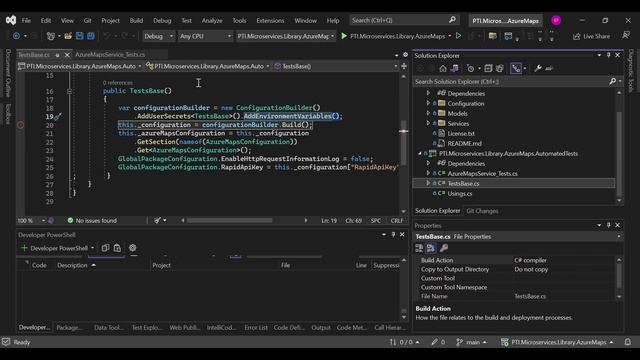The height and width of the screenshot is (360, 640).
Task: Click the Navigate Backward arrow icon
Action: click(x=16, y=36)
